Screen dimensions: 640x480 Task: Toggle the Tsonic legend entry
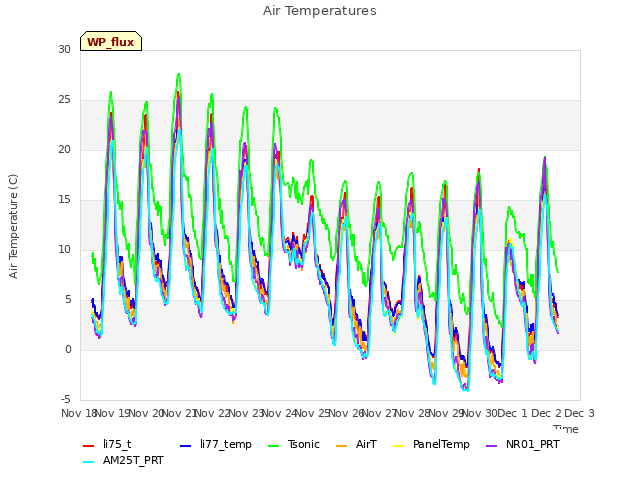click(x=294, y=444)
